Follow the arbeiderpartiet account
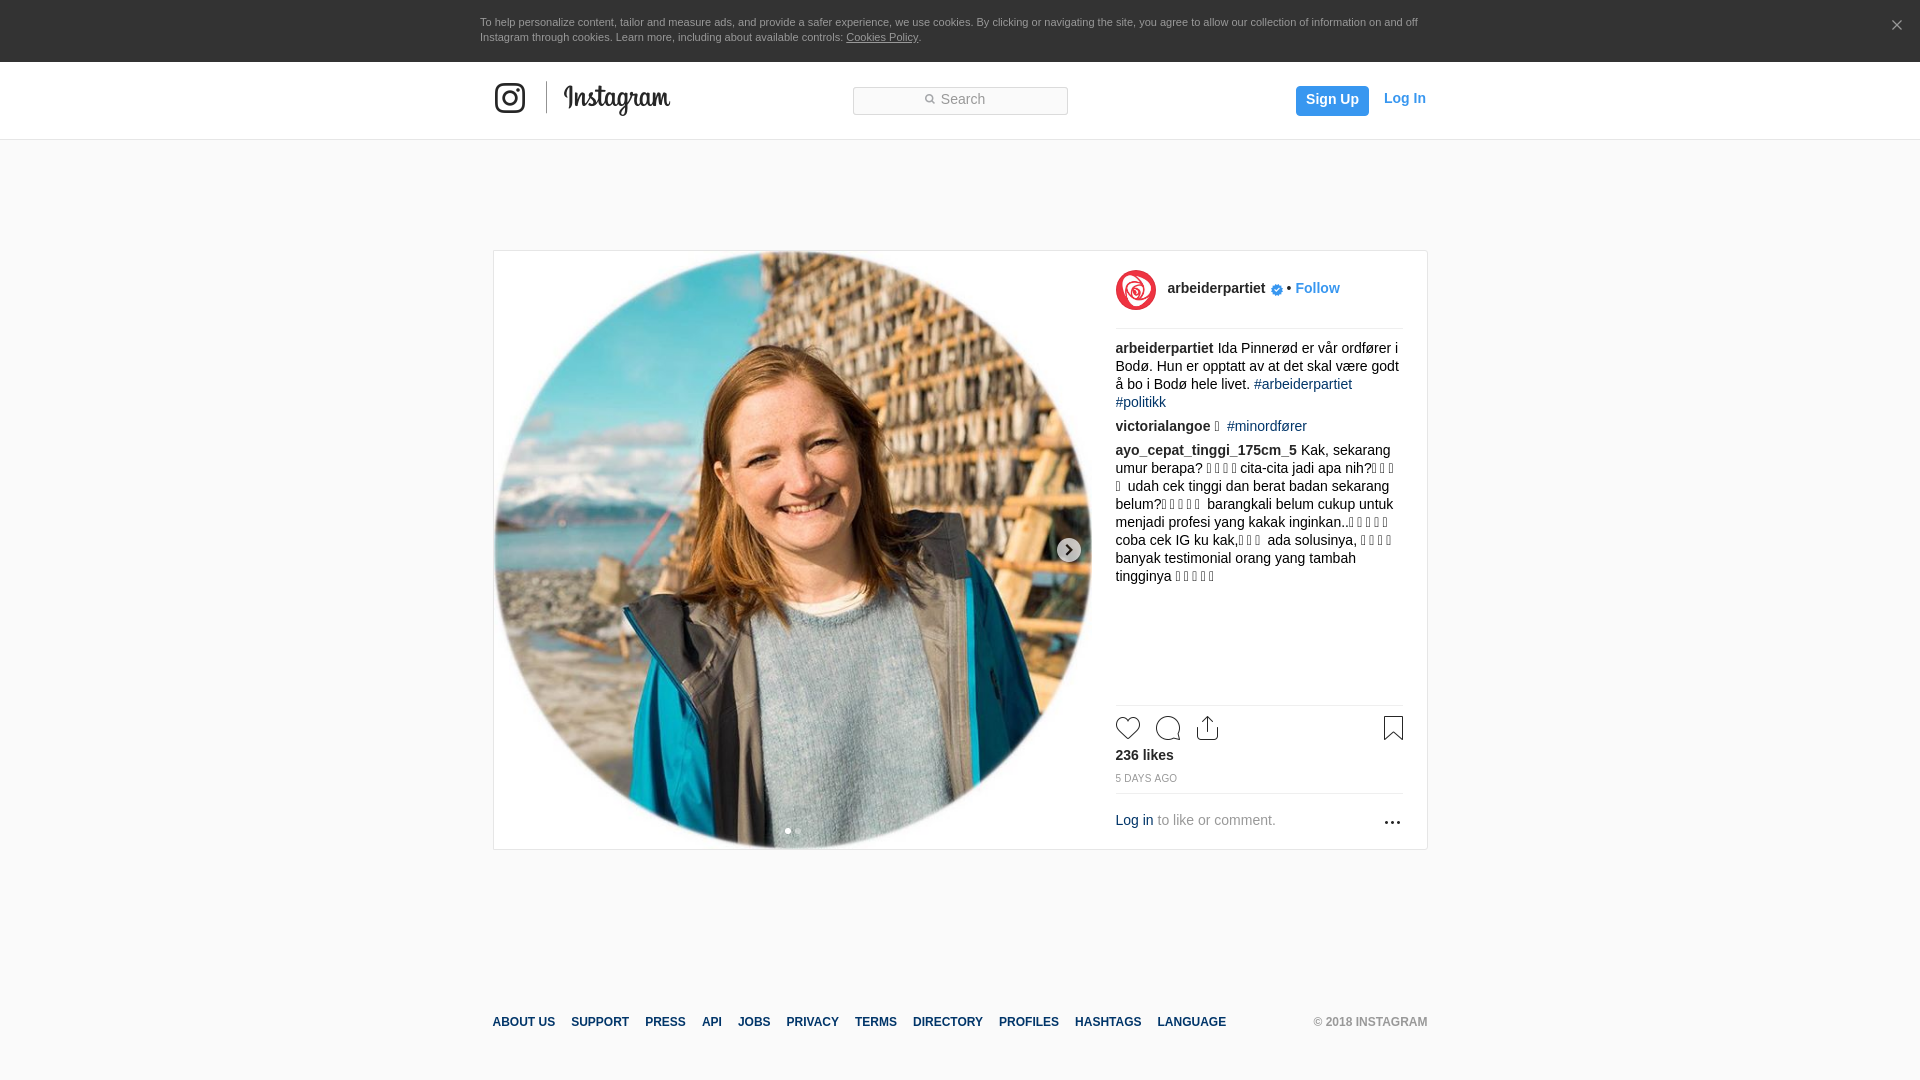The width and height of the screenshot is (1920, 1080). [x=1317, y=288]
